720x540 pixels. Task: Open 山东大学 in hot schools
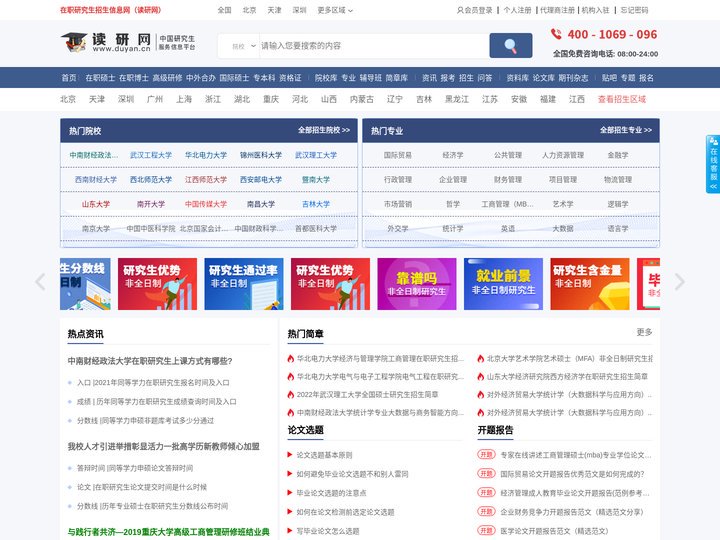[96, 204]
